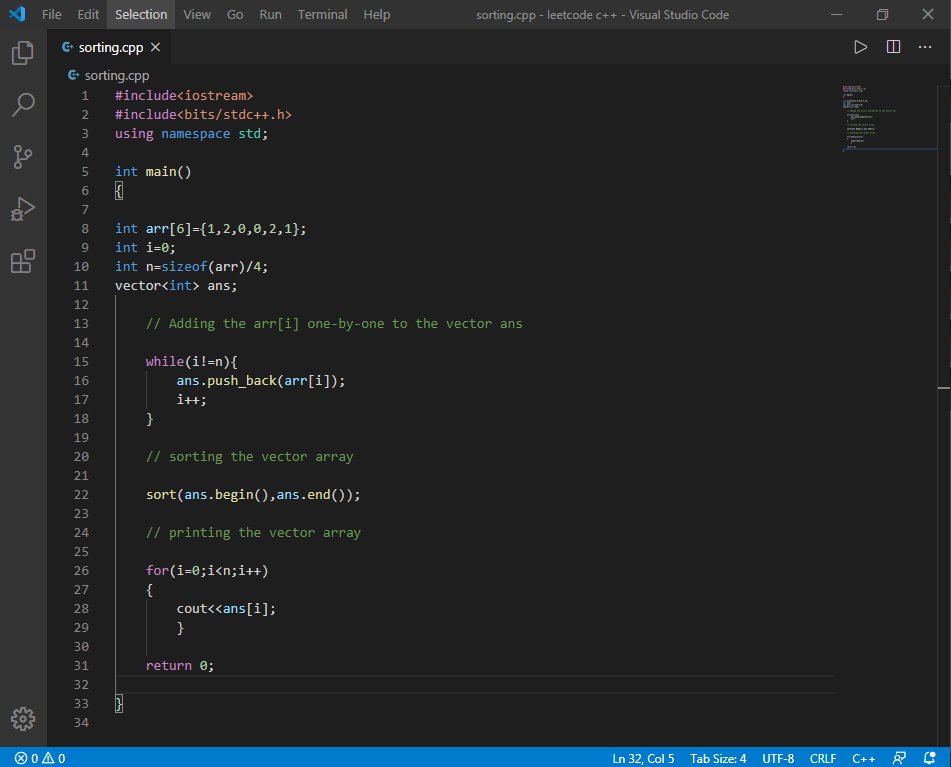This screenshot has height=767, width=951.
Task: Click the 'return 0;' statement
Action: point(180,666)
